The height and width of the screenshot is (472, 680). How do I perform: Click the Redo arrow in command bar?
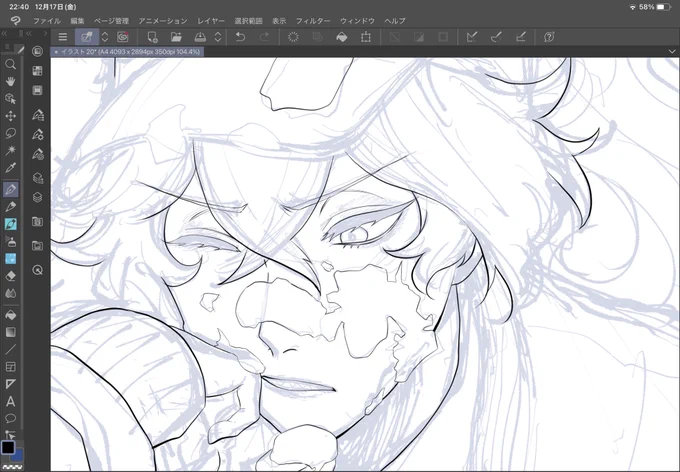[264, 37]
